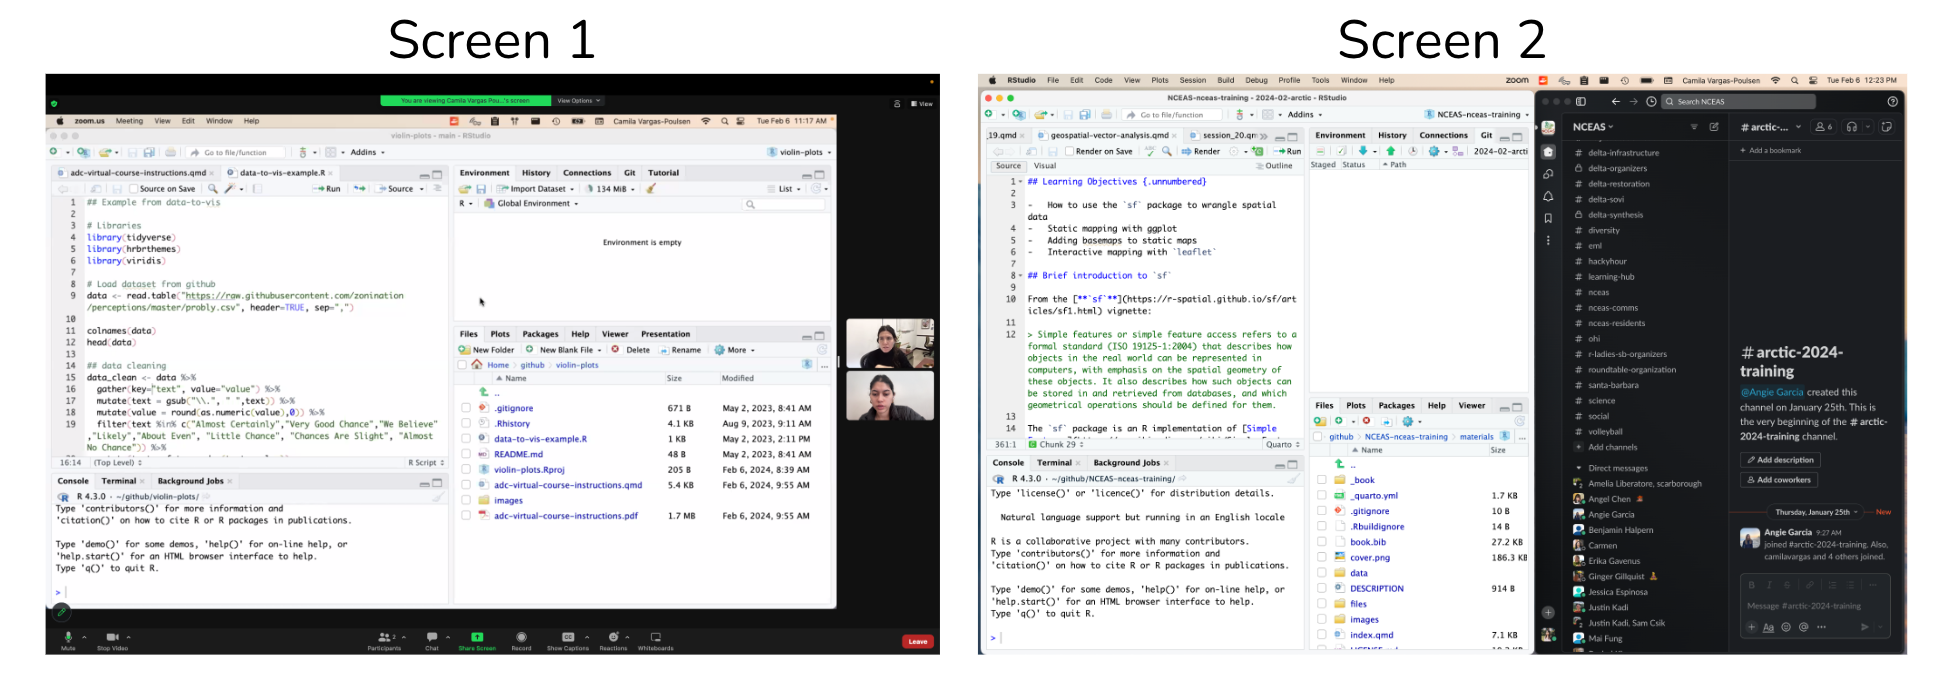This screenshot has height=682, width=1948.
Task: Switch to the Tutorial tab
Action: [663, 173]
